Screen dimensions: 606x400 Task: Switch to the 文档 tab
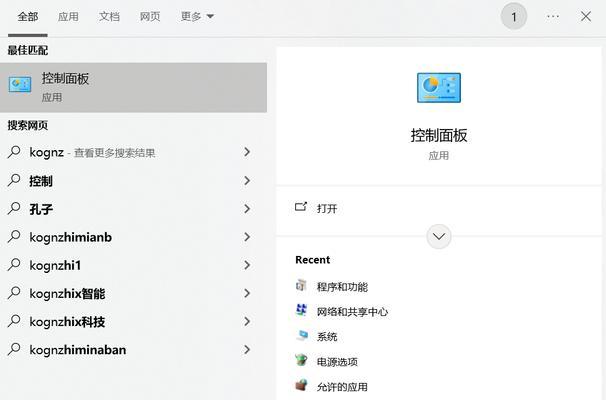point(109,17)
